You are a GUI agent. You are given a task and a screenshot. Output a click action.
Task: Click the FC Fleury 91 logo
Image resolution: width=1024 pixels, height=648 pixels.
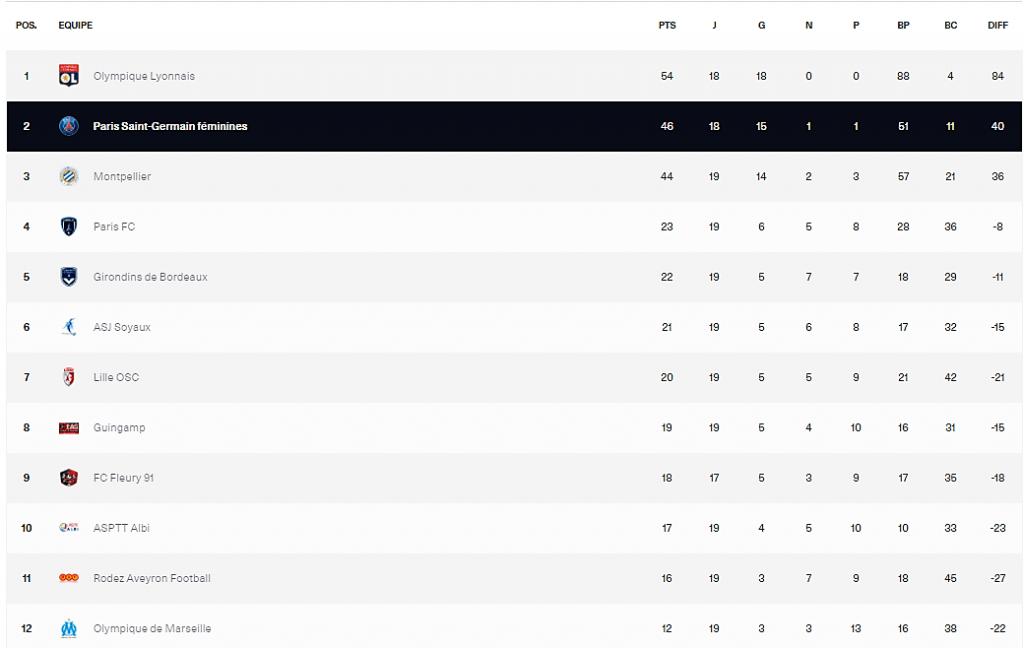[69, 478]
